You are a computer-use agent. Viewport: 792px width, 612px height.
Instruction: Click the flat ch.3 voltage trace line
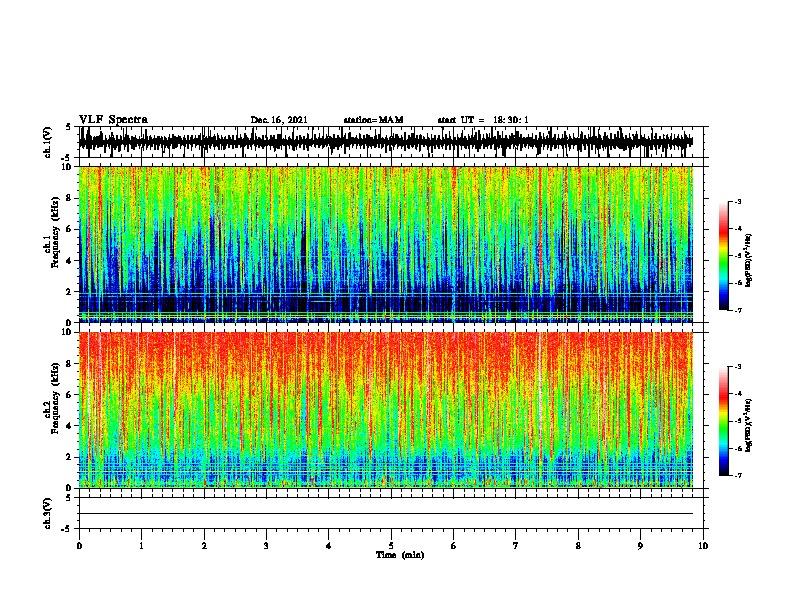[386, 514]
